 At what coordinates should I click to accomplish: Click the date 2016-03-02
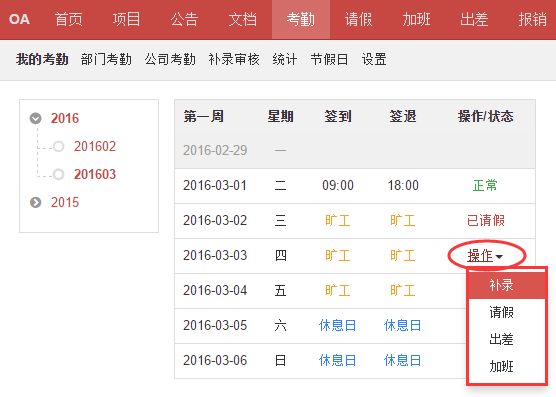(x=215, y=220)
